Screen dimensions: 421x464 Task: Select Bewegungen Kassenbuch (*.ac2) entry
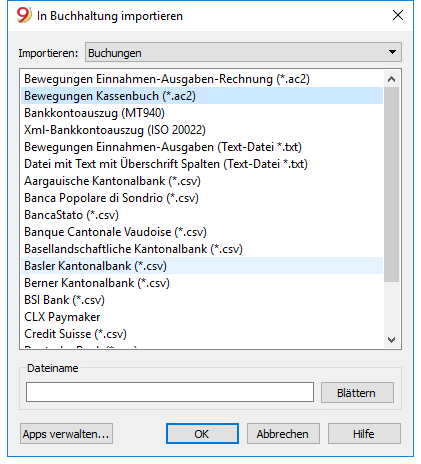[x=202, y=96]
